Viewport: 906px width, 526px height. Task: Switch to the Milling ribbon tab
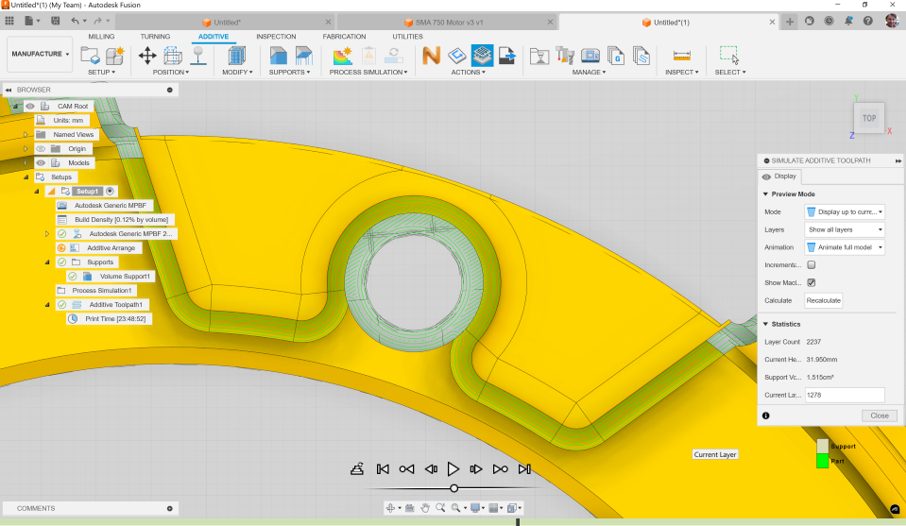[101, 37]
